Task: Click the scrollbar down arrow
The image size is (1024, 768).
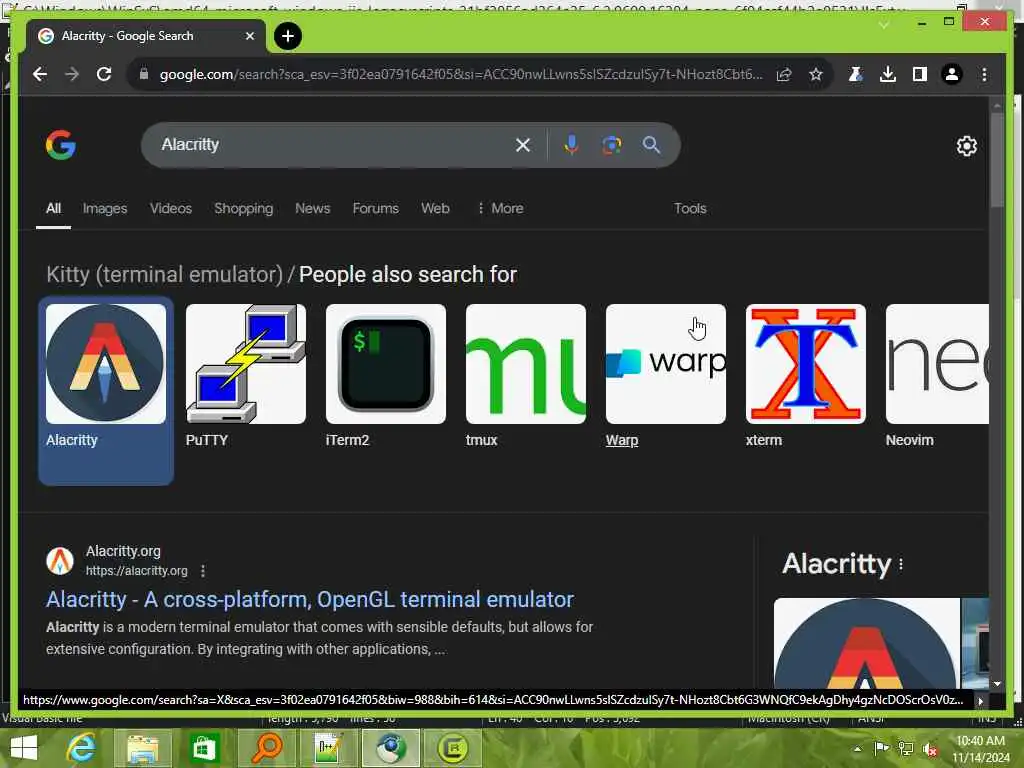Action: click(x=997, y=684)
